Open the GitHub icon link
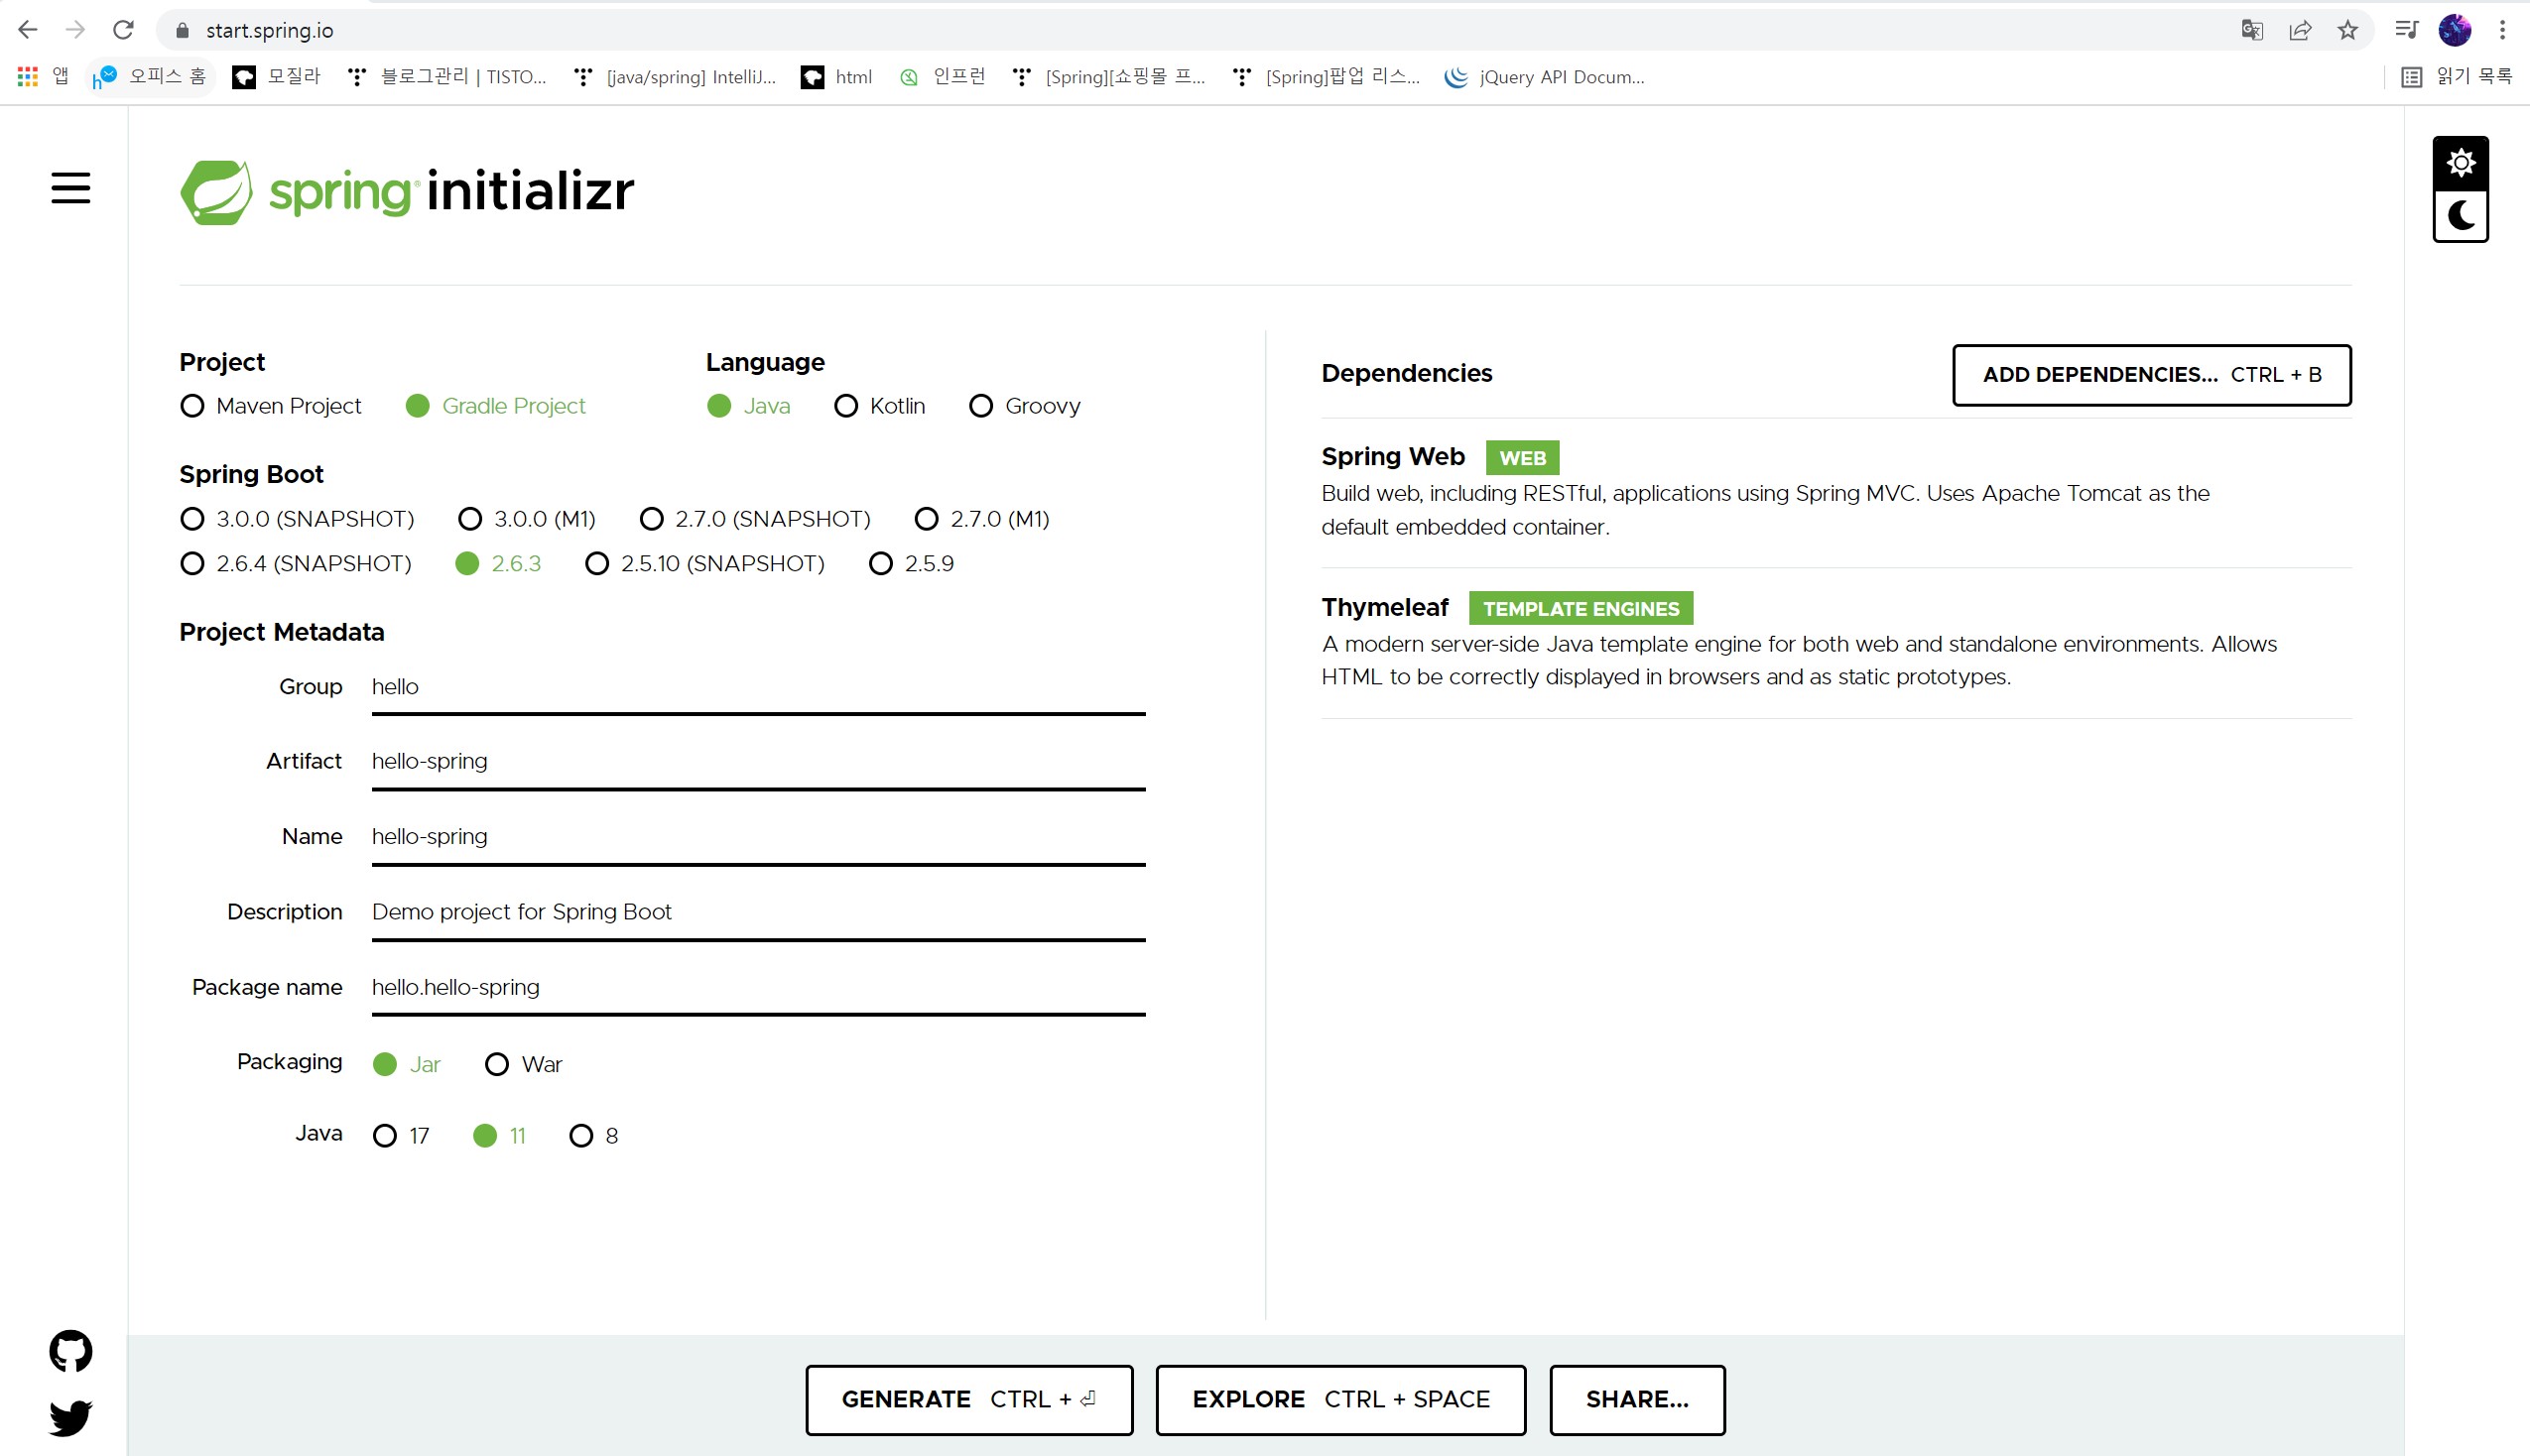 70,1351
